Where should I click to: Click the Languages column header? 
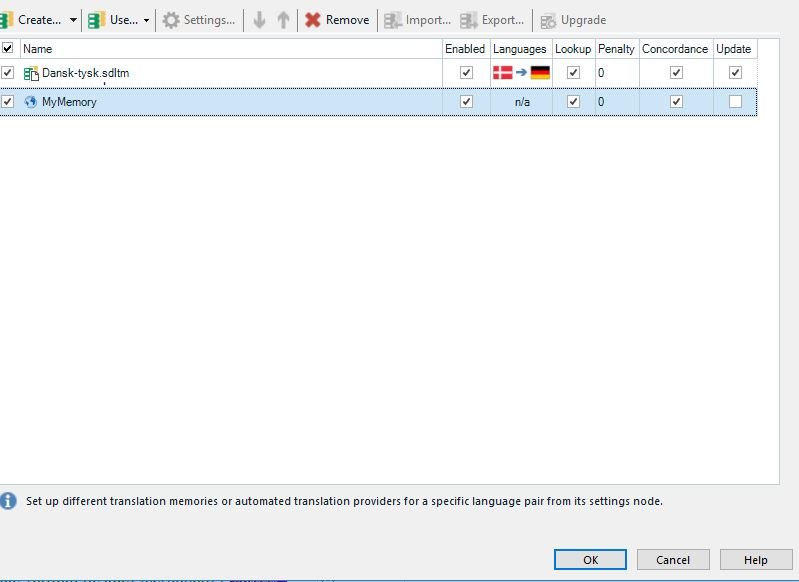coord(521,49)
